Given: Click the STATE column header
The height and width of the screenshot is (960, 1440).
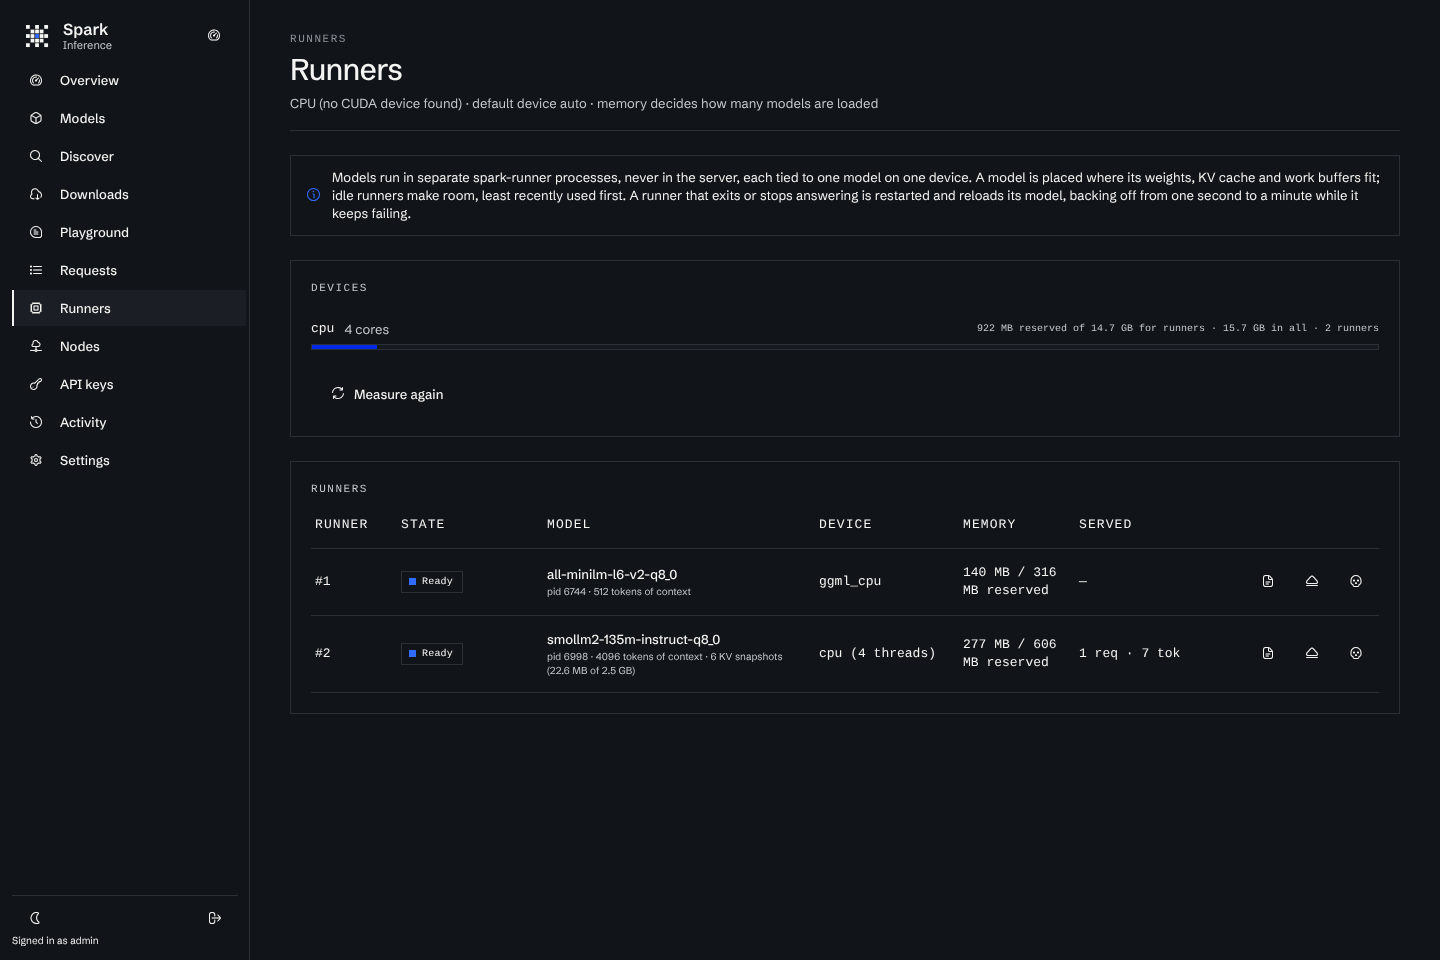Looking at the screenshot, I should click(x=423, y=524).
